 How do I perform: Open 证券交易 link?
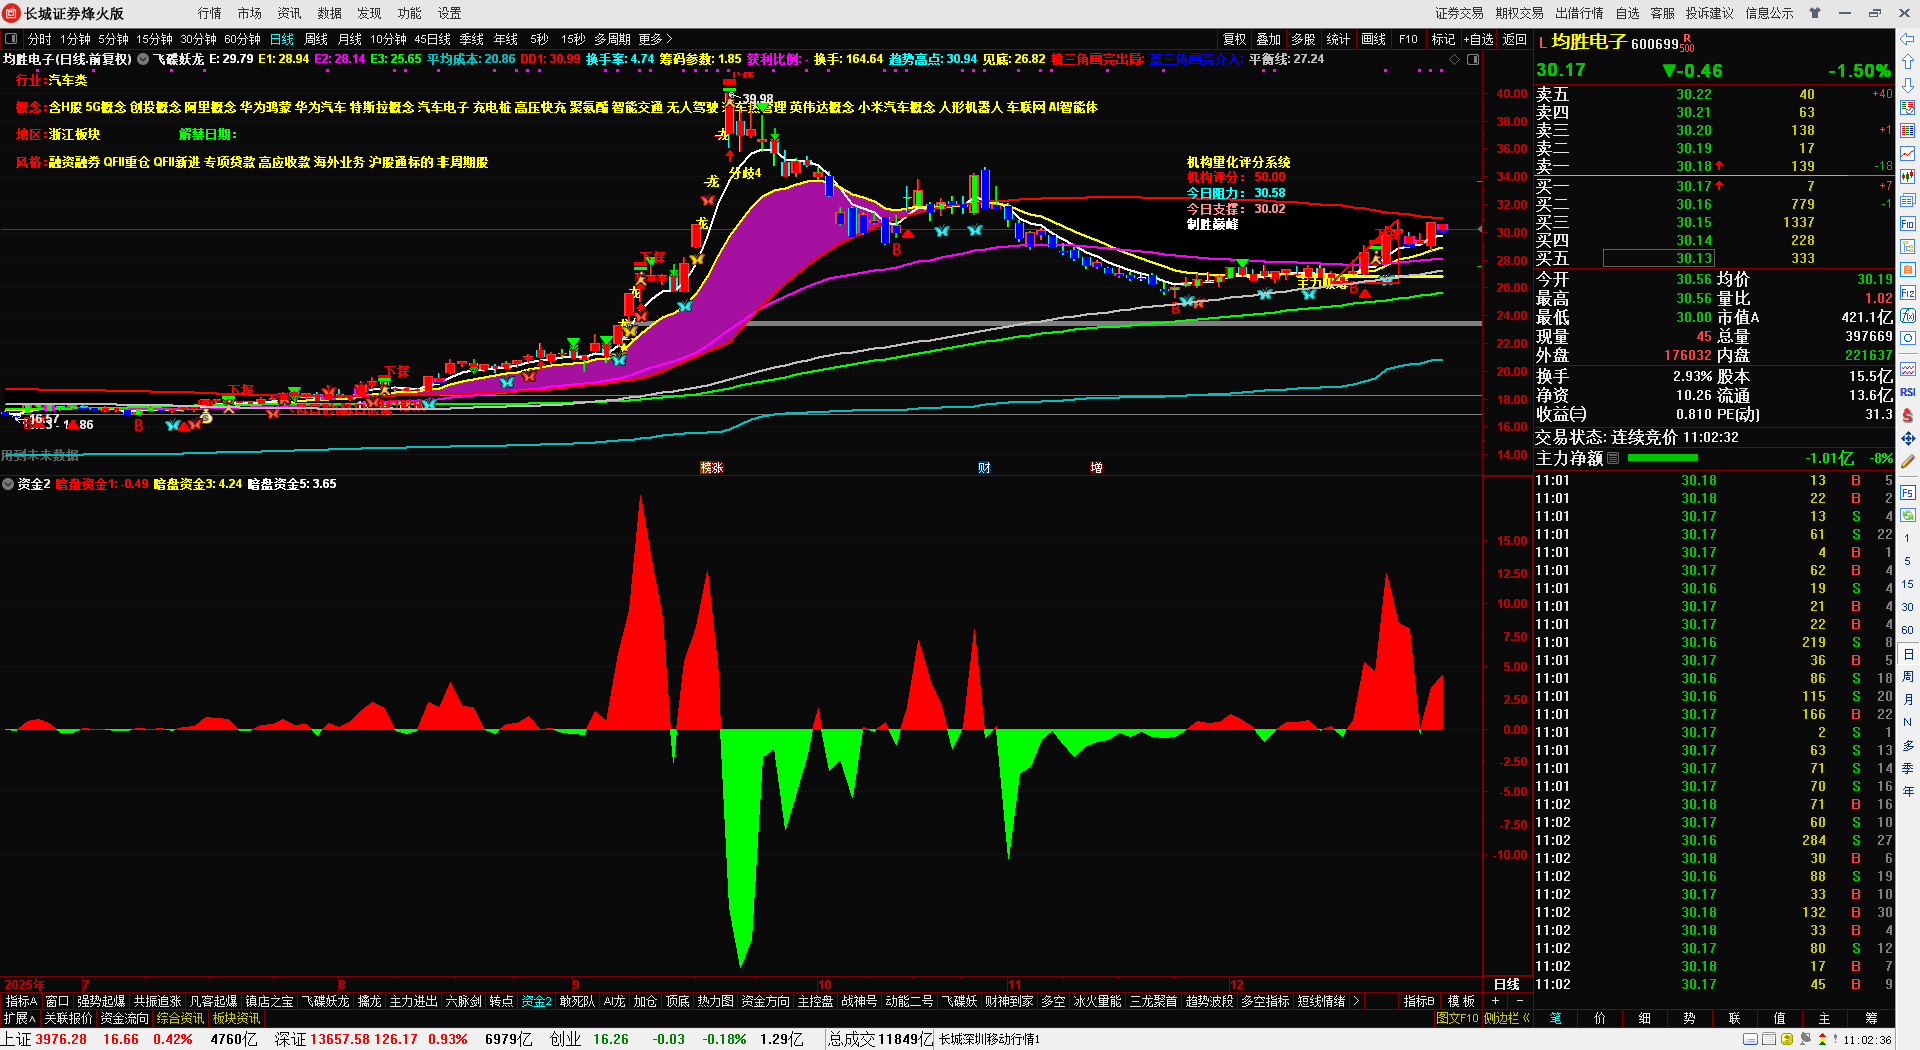1460,13
